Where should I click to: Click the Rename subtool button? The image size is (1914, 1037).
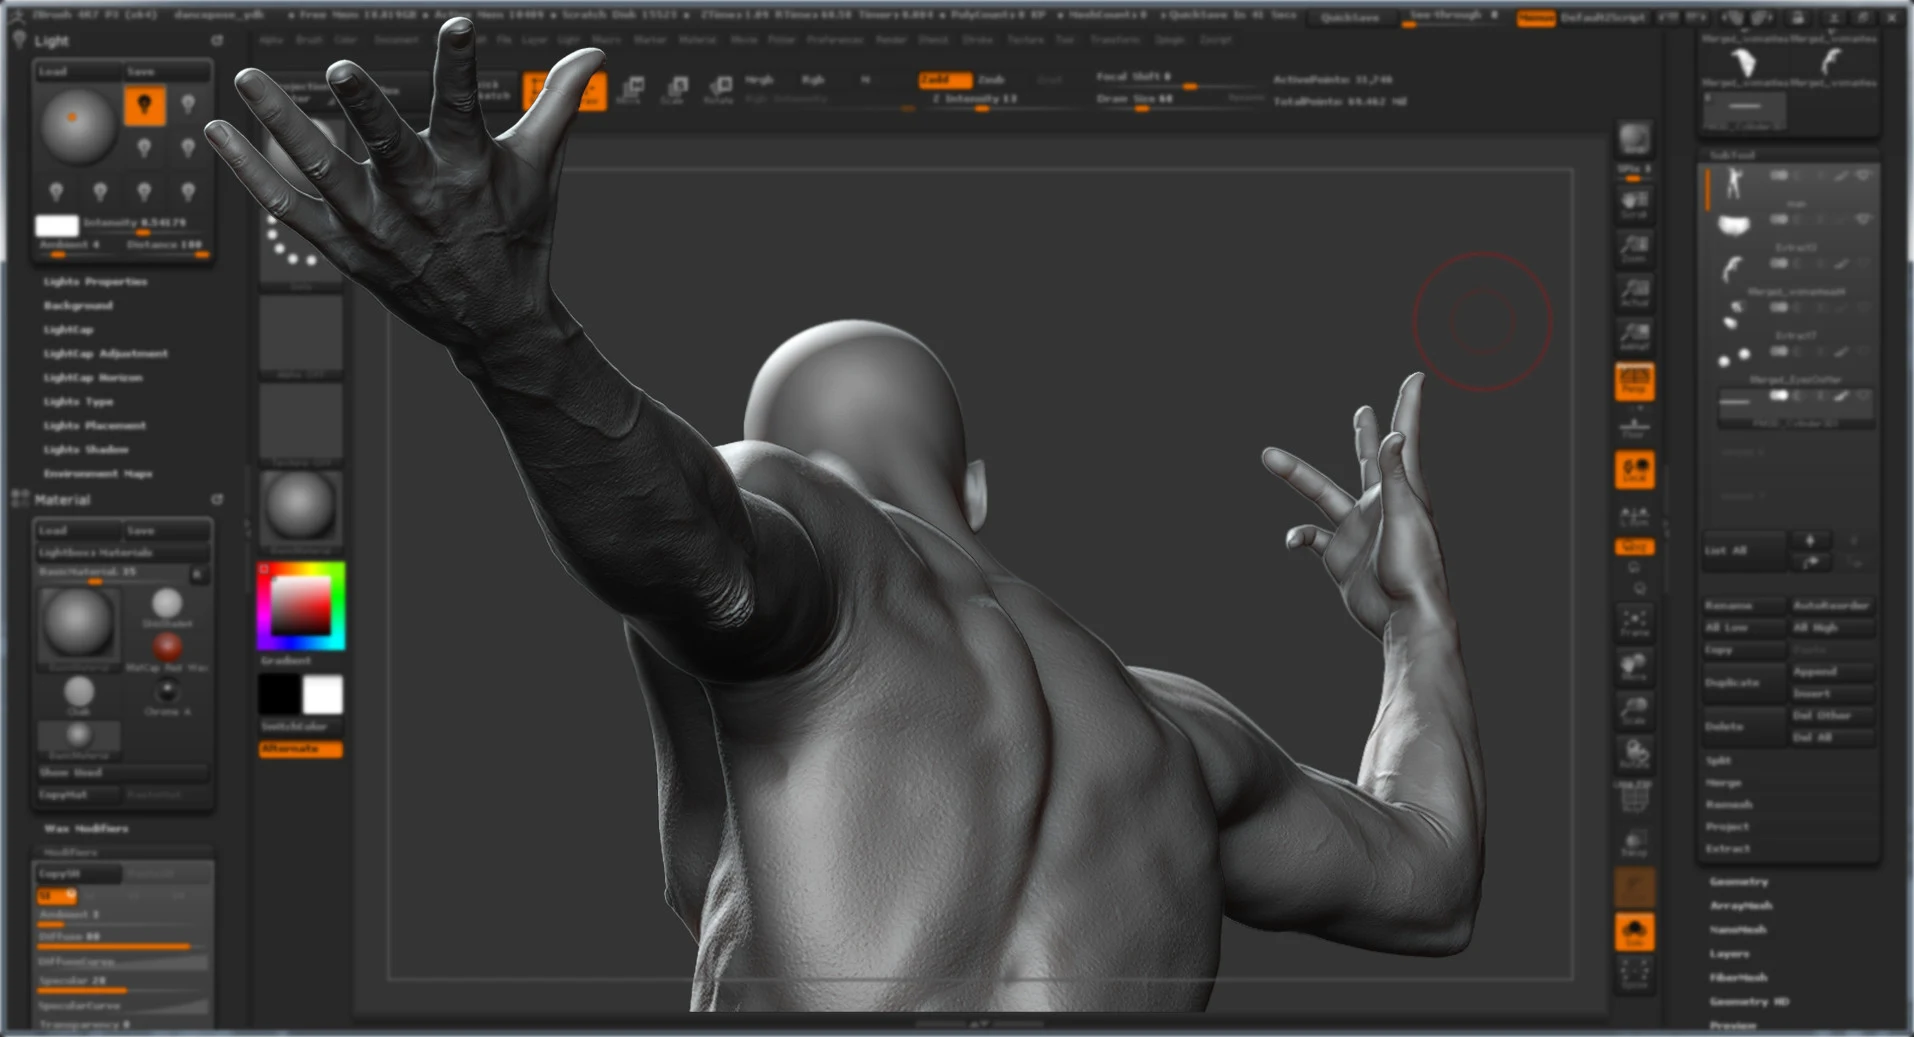pos(1743,606)
